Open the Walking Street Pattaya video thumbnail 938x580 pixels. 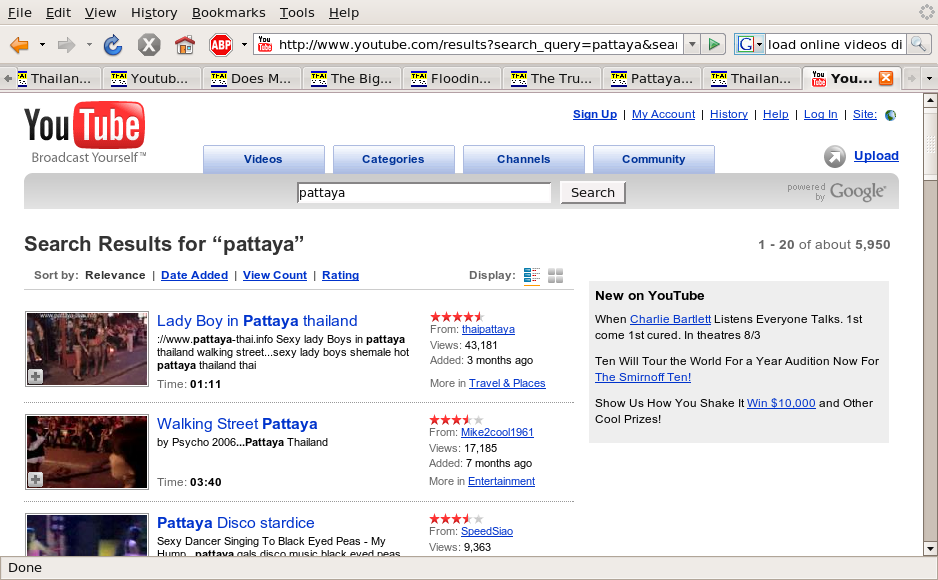click(87, 452)
